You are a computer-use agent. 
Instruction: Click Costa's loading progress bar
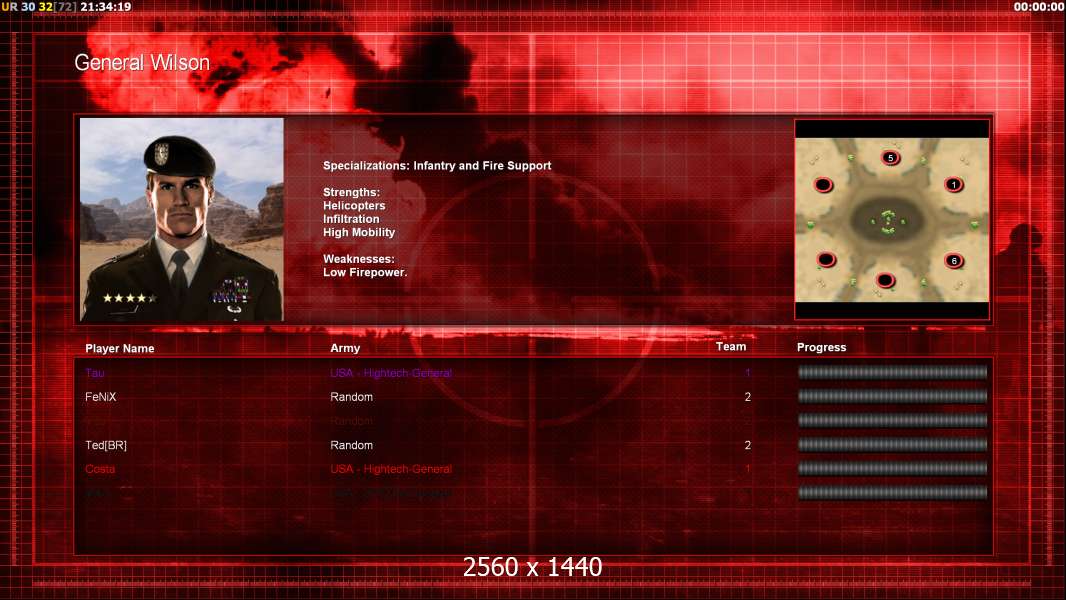point(893,469)
